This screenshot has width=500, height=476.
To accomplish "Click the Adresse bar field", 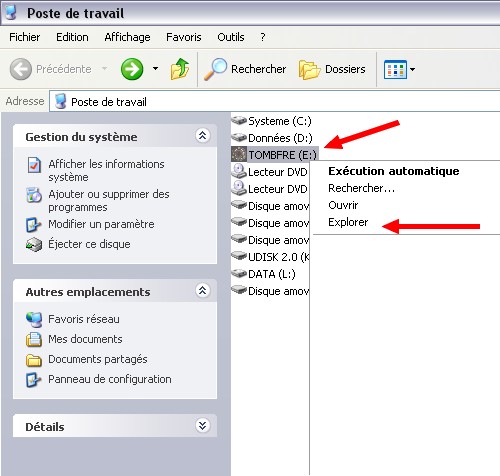I will [x=274, y=102].
